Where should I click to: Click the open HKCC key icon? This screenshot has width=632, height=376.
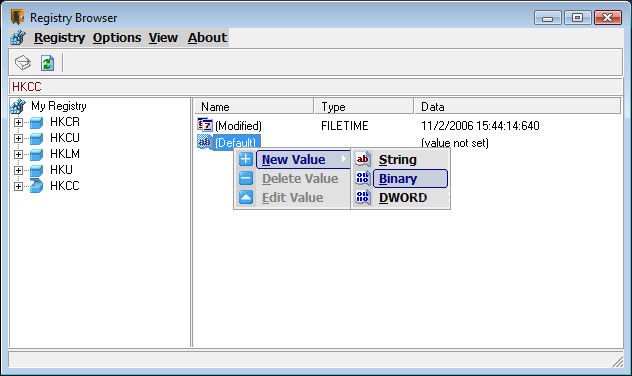[x=36, y=186]
